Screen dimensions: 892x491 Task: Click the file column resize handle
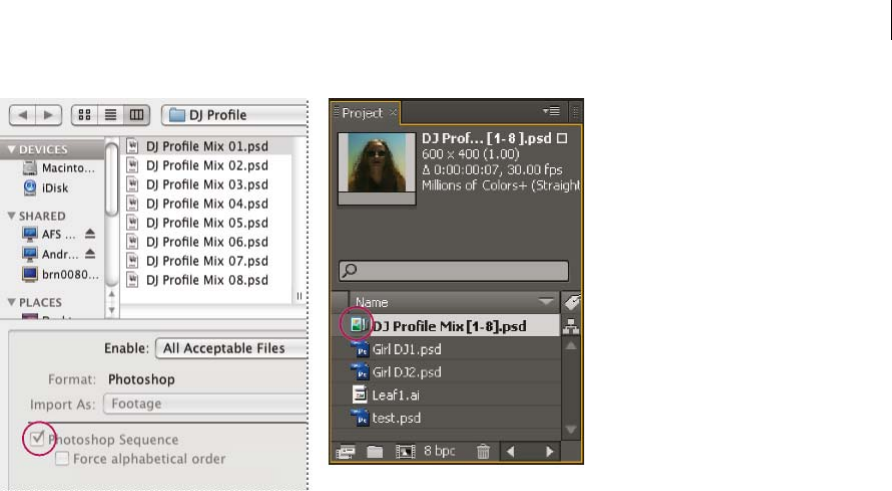tap(299, 296)
